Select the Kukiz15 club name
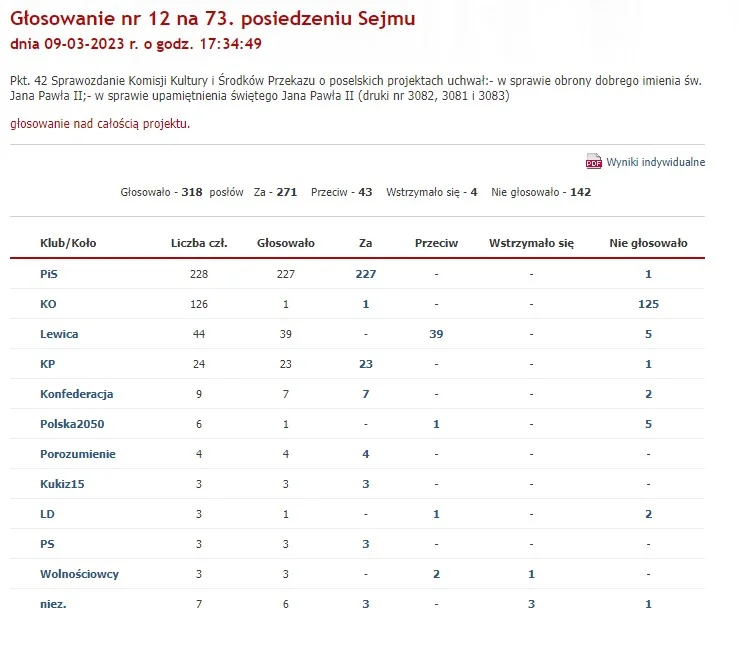 (62, 484)
